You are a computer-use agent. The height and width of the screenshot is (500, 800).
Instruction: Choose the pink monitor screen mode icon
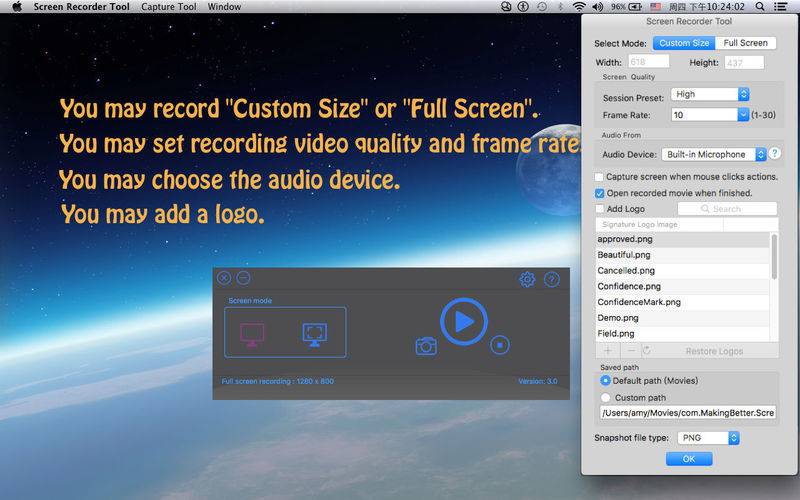tap(252, 335)
